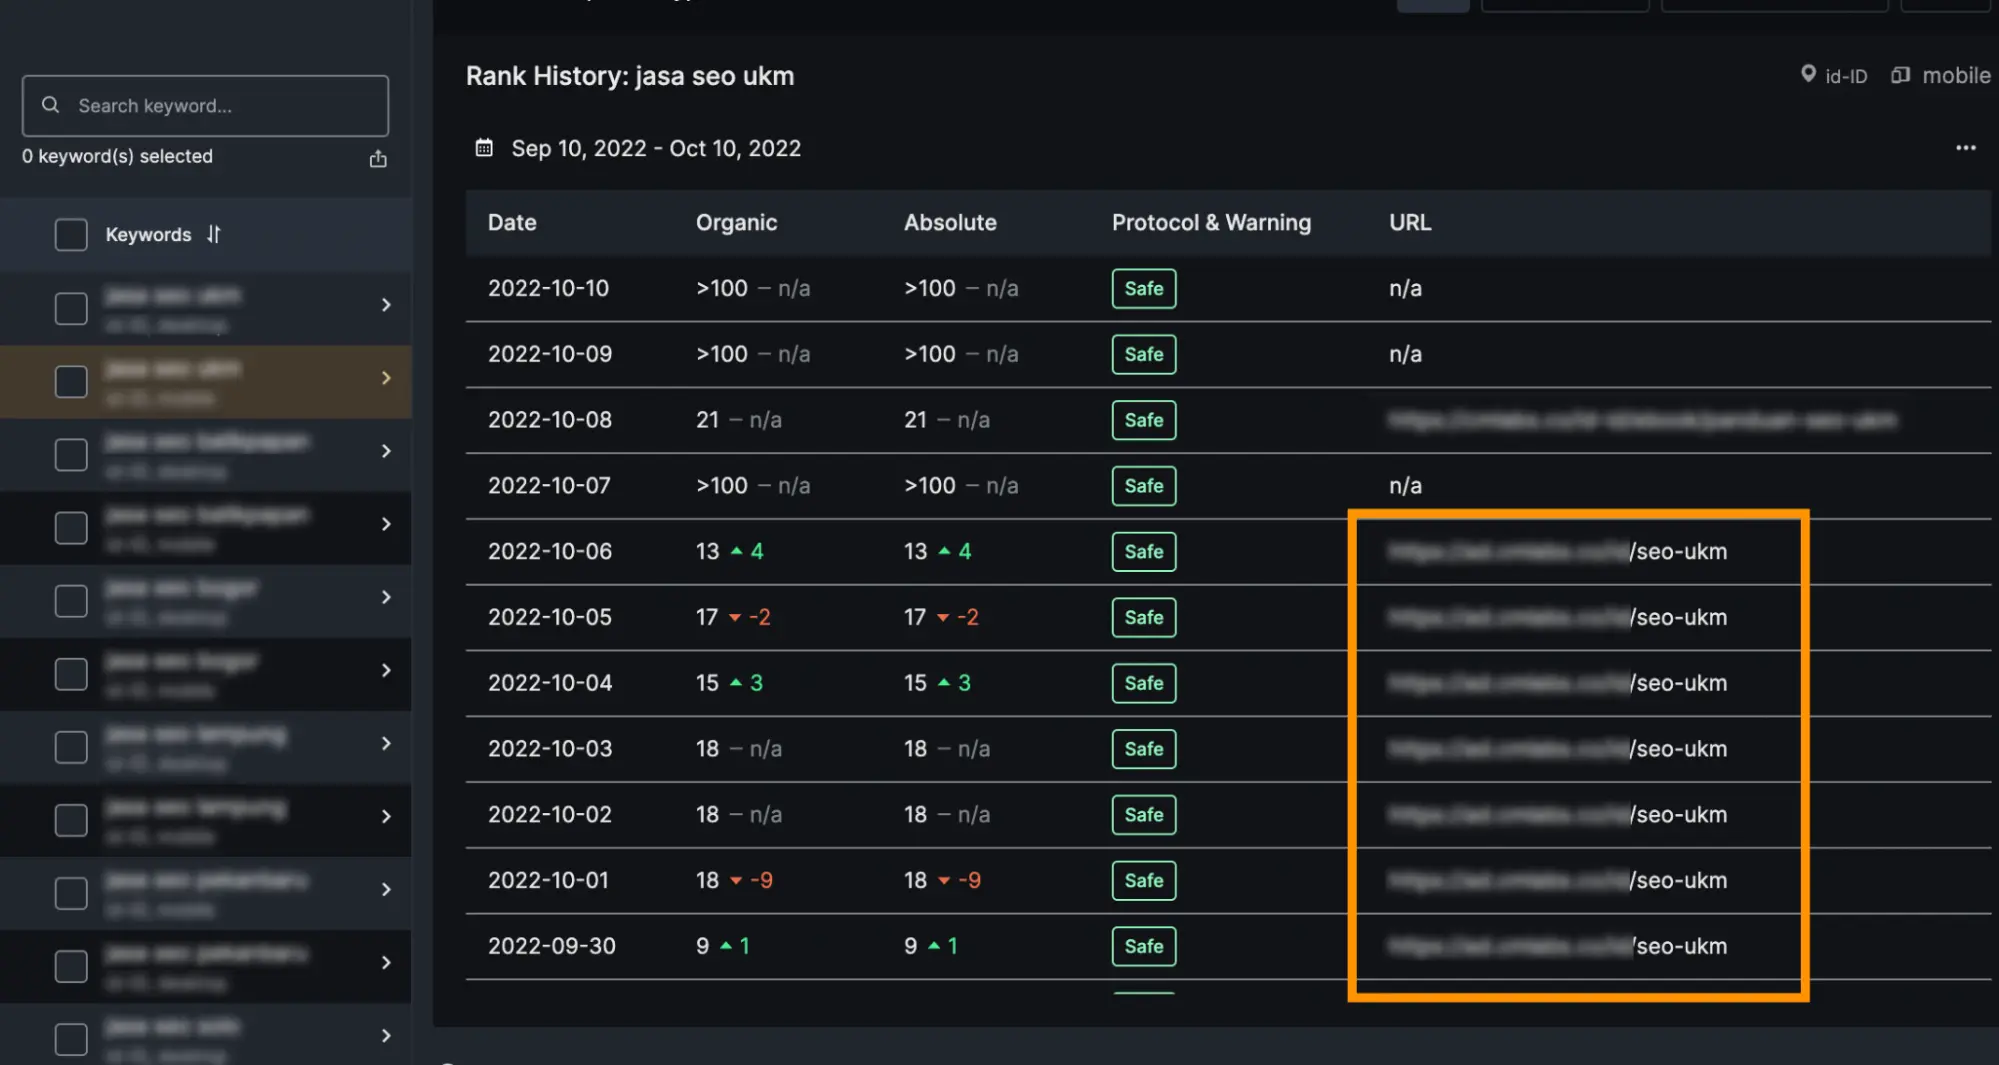Check the first jasa seo ukm row checkbox
The image size is (1999, 1065).
pyautogui.click(x=71, y=308)
